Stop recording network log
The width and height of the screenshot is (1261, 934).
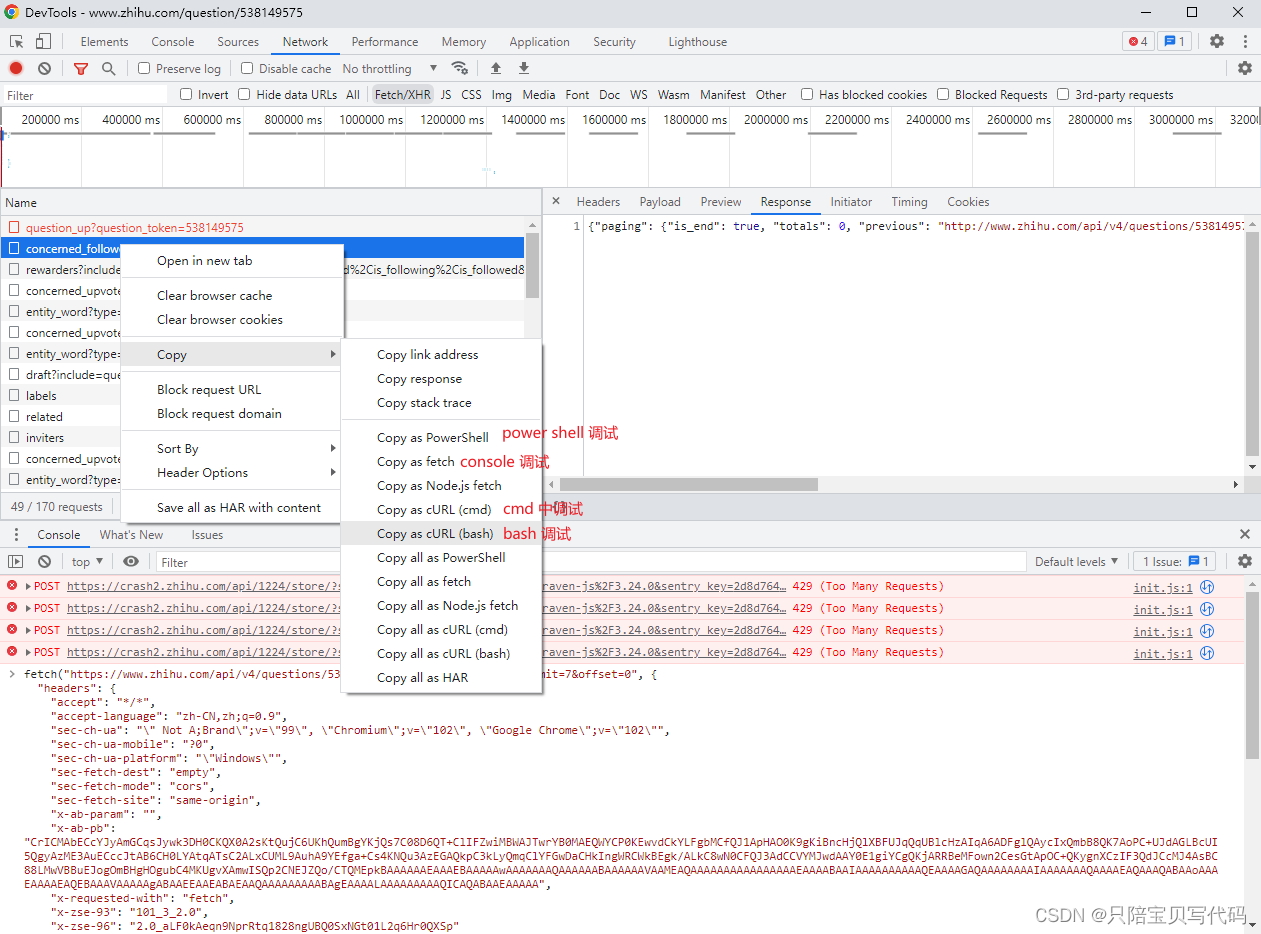point(16,68)
